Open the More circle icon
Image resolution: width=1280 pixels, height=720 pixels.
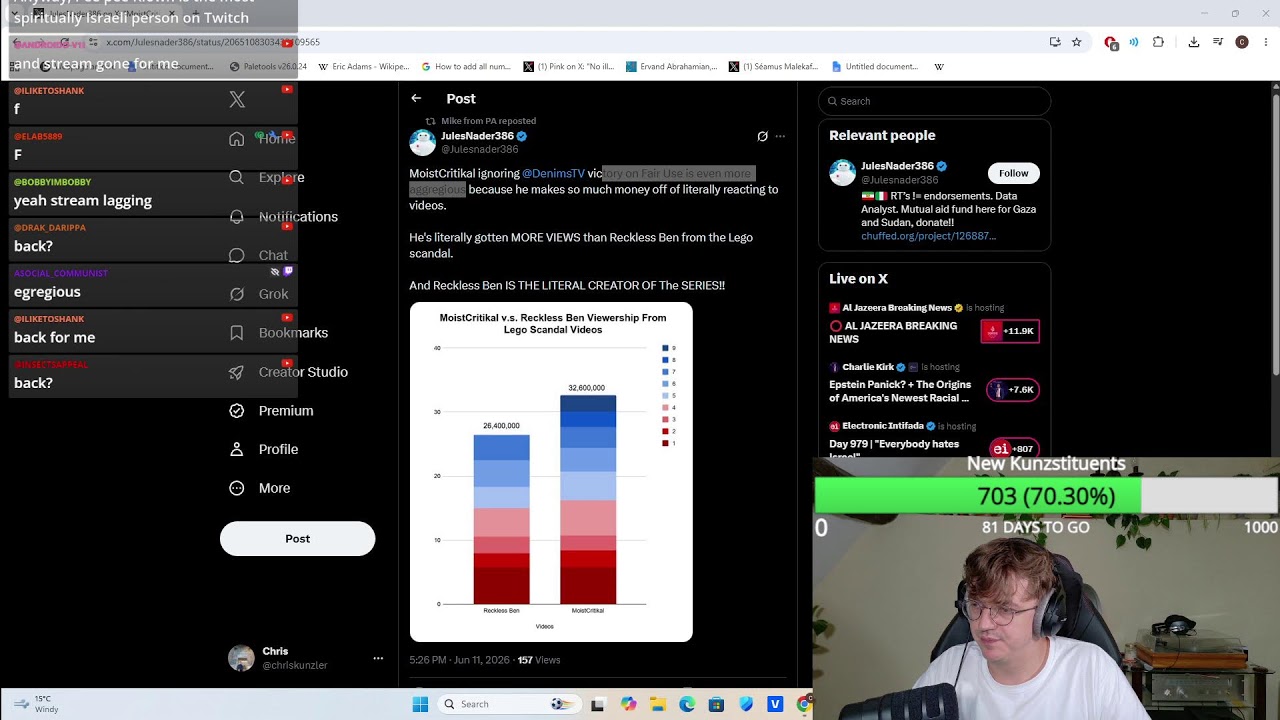pos(236,488)
